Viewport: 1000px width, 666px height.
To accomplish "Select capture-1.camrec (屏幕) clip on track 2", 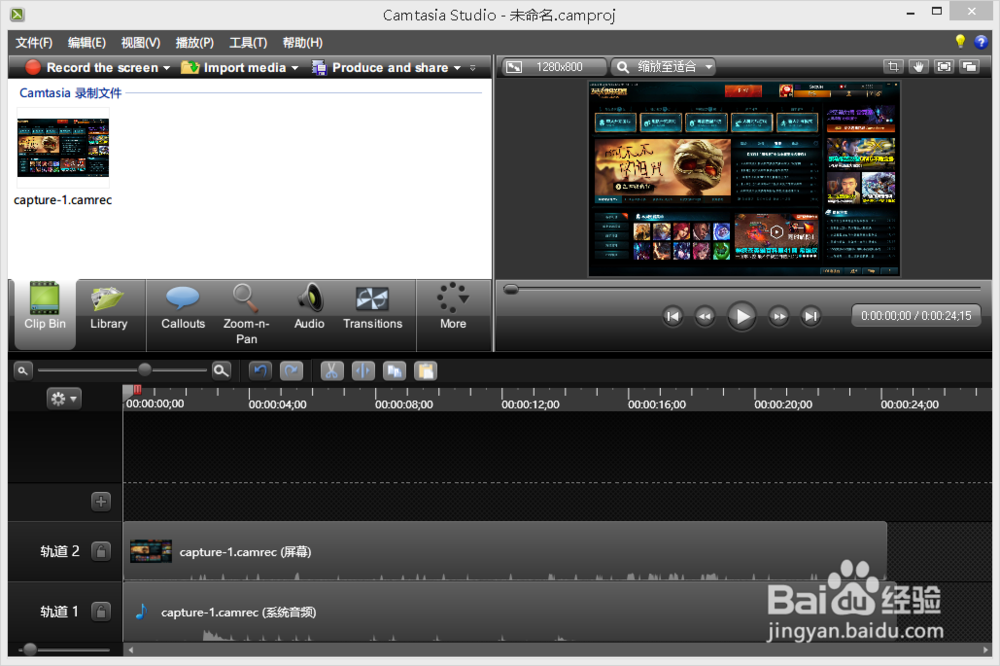I will point(505,551).
